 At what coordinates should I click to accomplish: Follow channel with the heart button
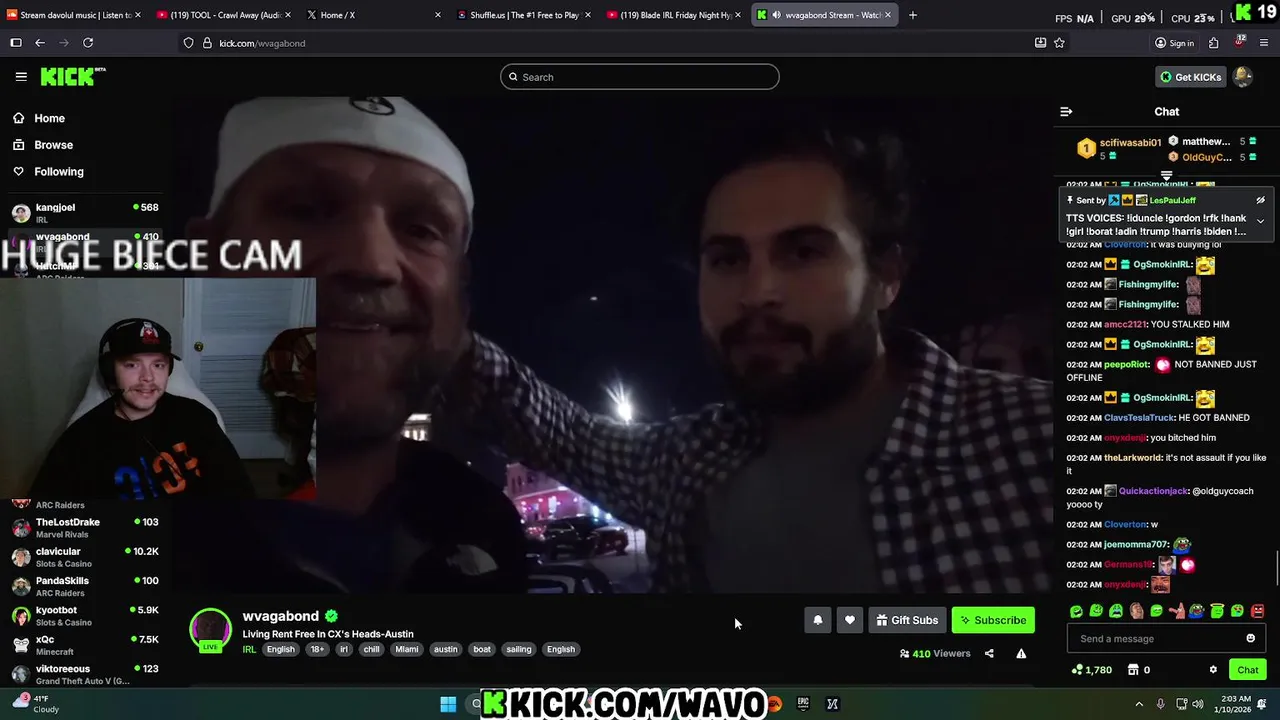click(x=850, y=620)
